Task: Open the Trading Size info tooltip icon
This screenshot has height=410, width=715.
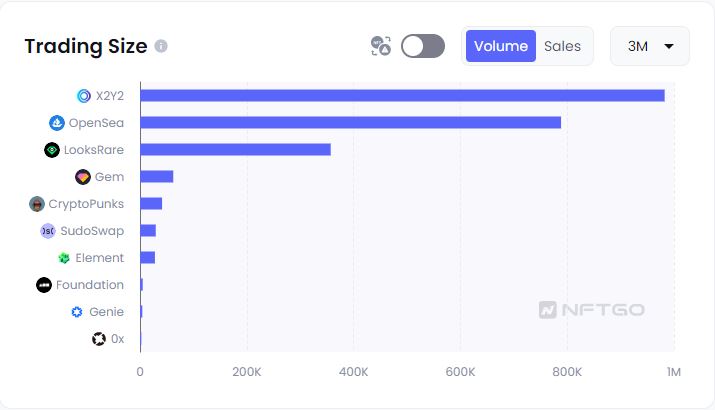Action: 162,46
